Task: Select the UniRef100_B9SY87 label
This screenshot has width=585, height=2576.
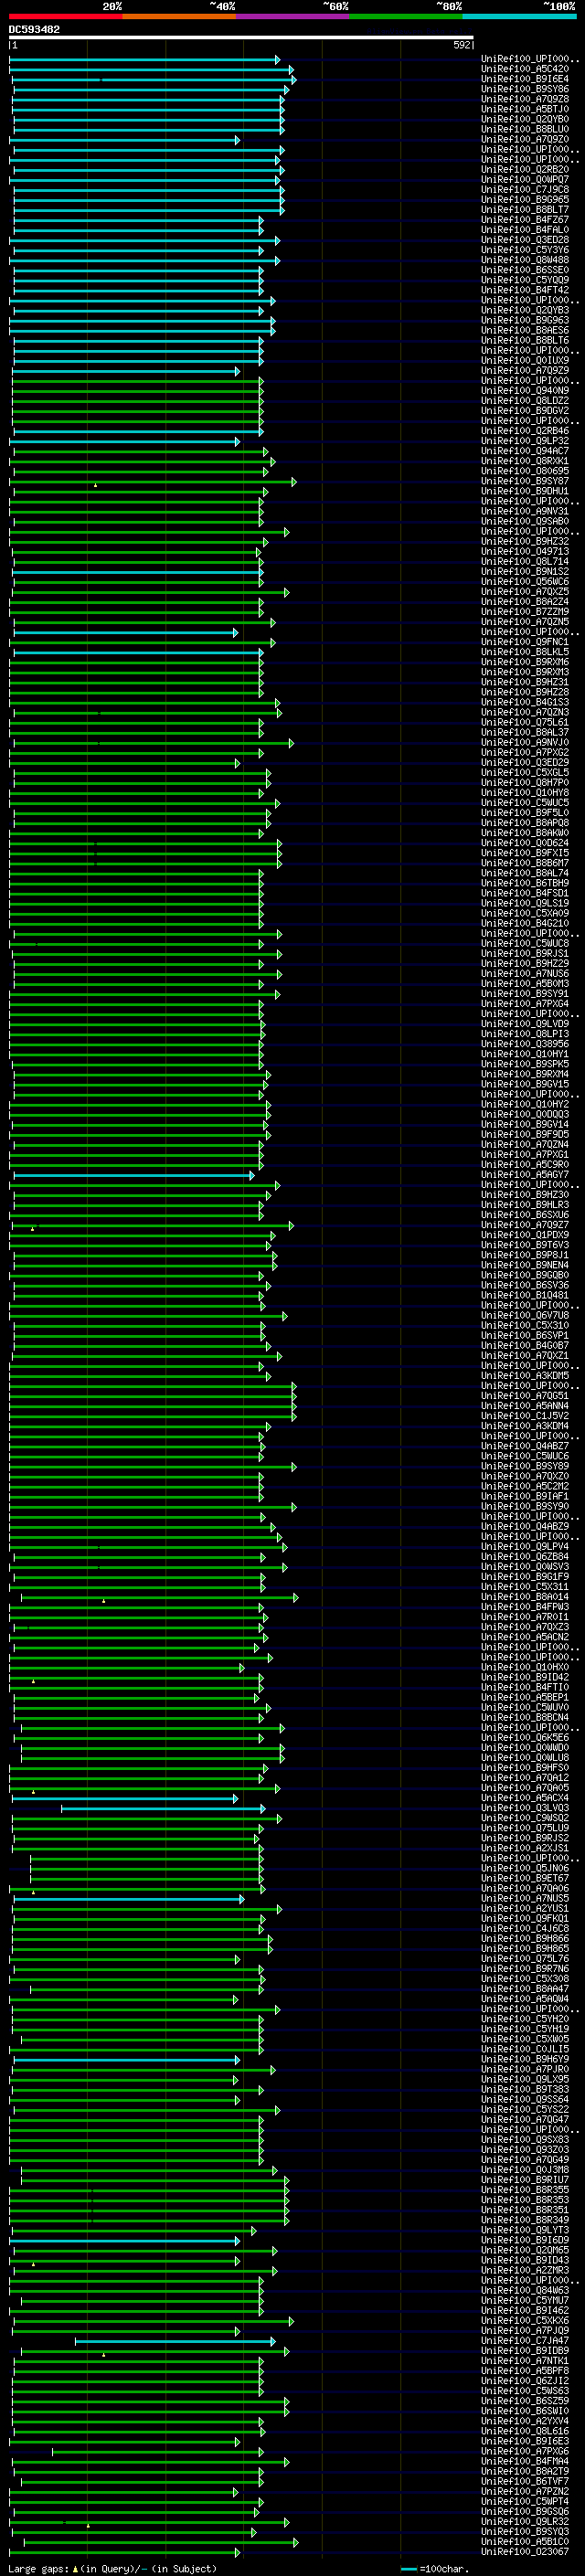Action: pyautogui.click(x=525, y=482)
